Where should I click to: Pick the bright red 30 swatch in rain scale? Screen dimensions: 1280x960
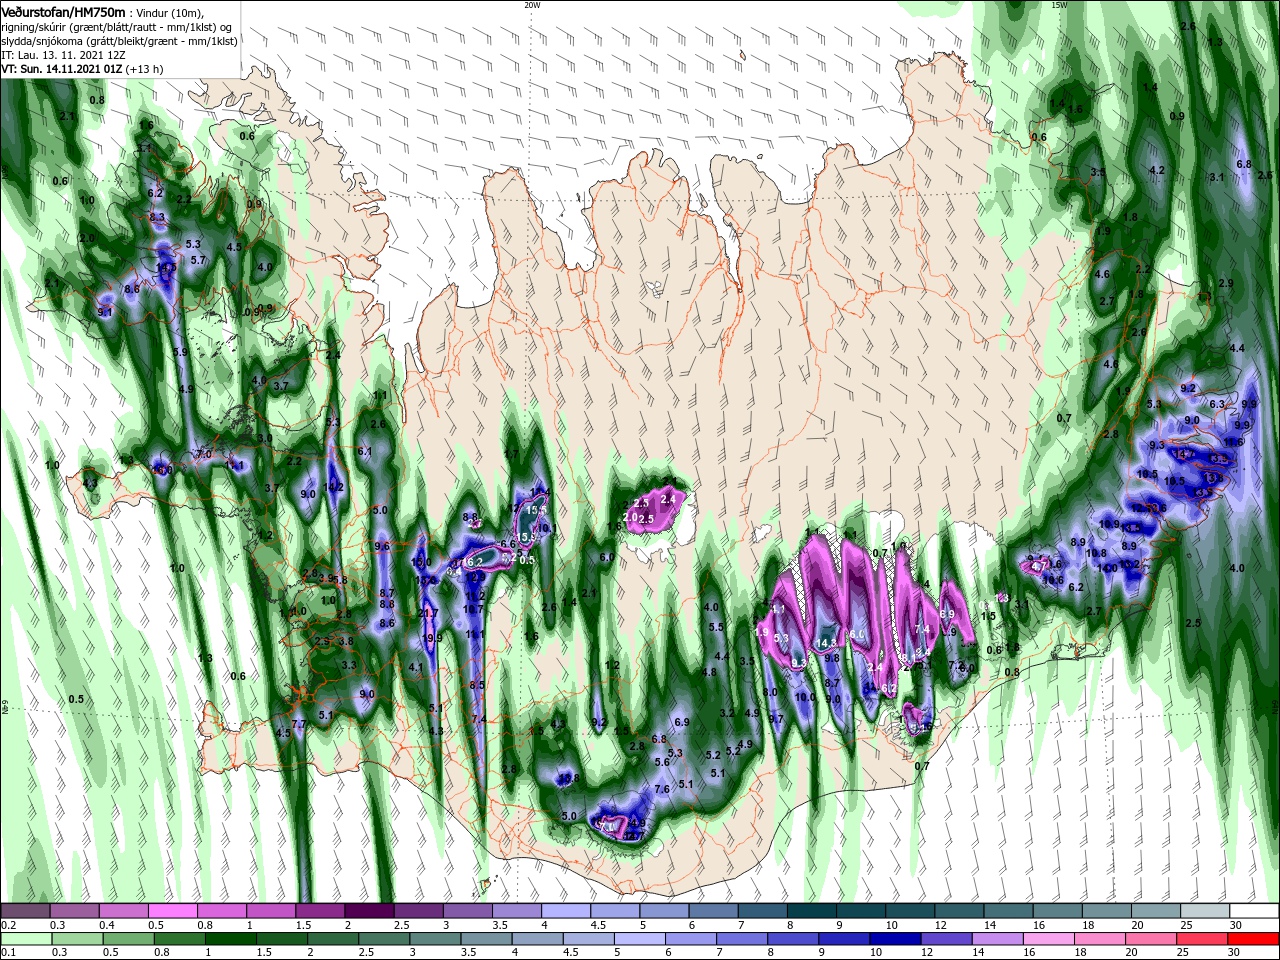pyautogui.click(x=1253, y=939)
